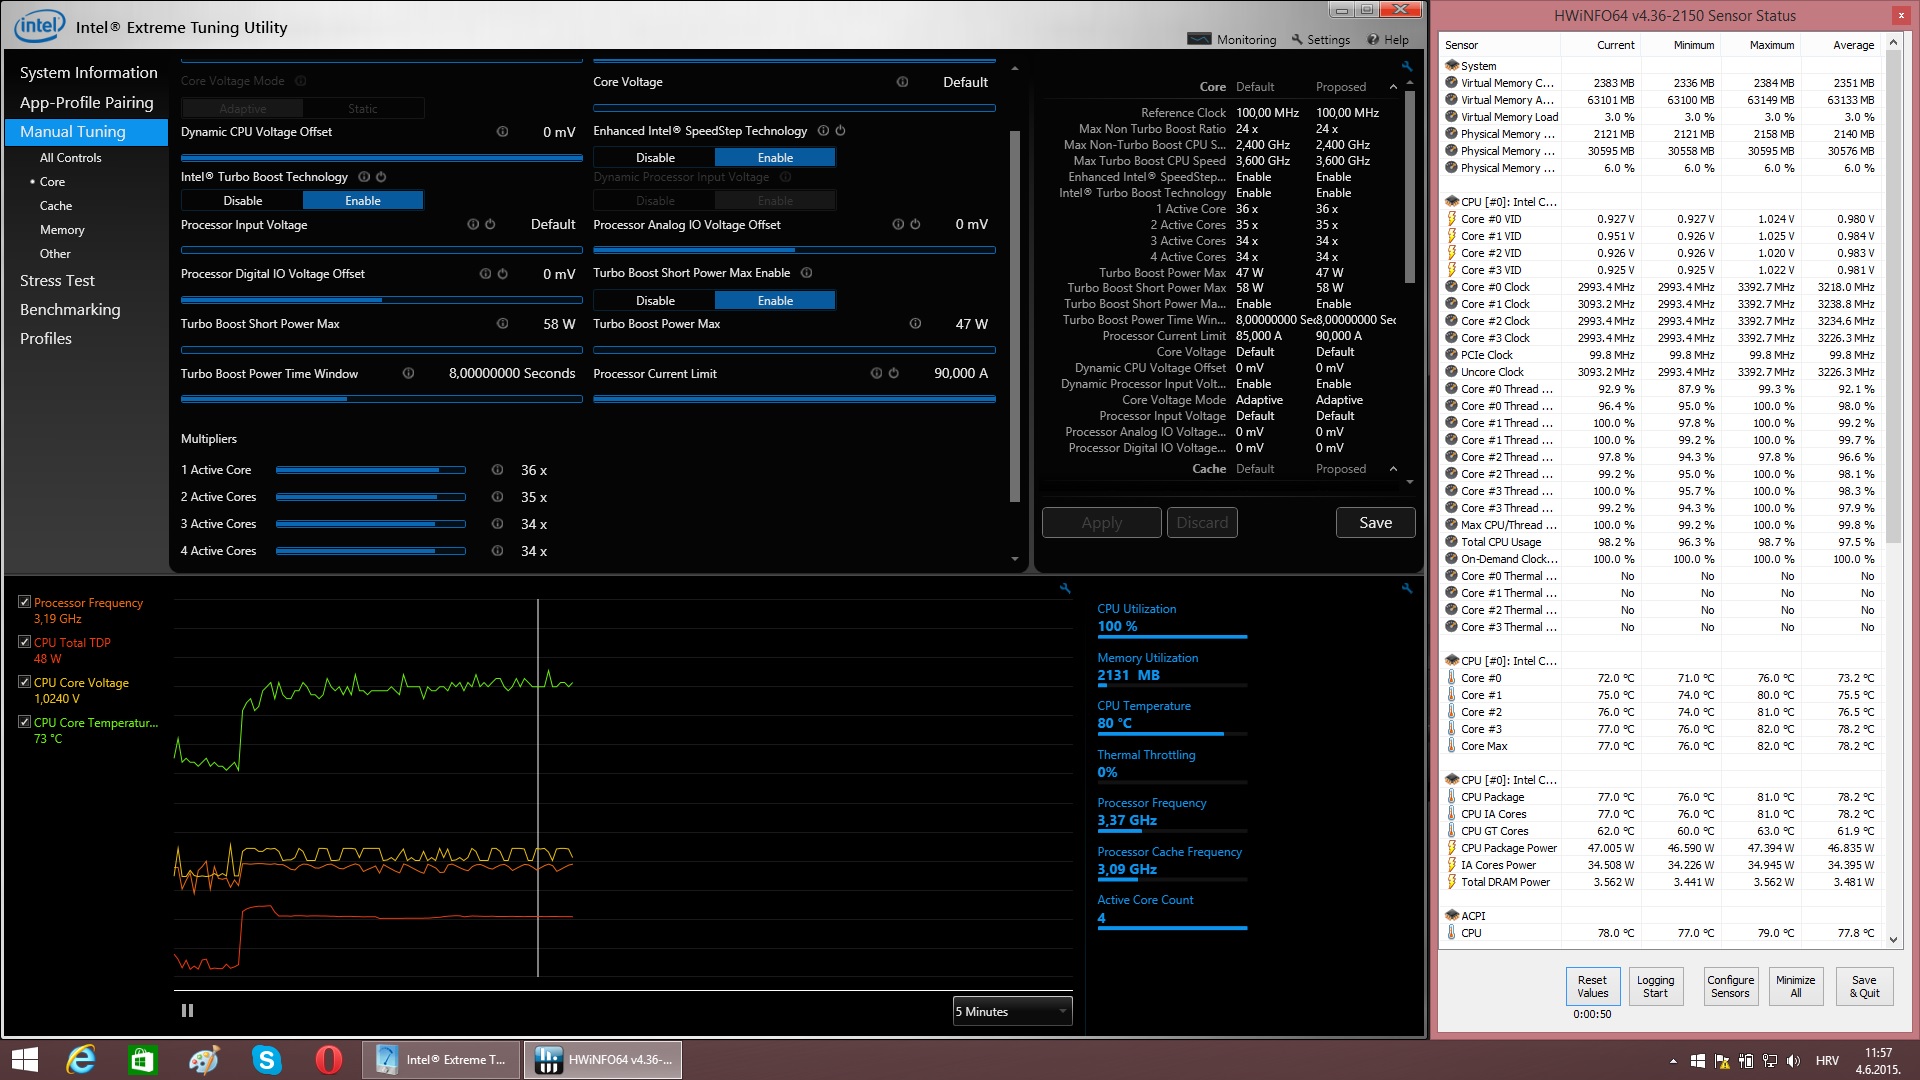Click info icon next to Core Voltage

click(902, 82)
